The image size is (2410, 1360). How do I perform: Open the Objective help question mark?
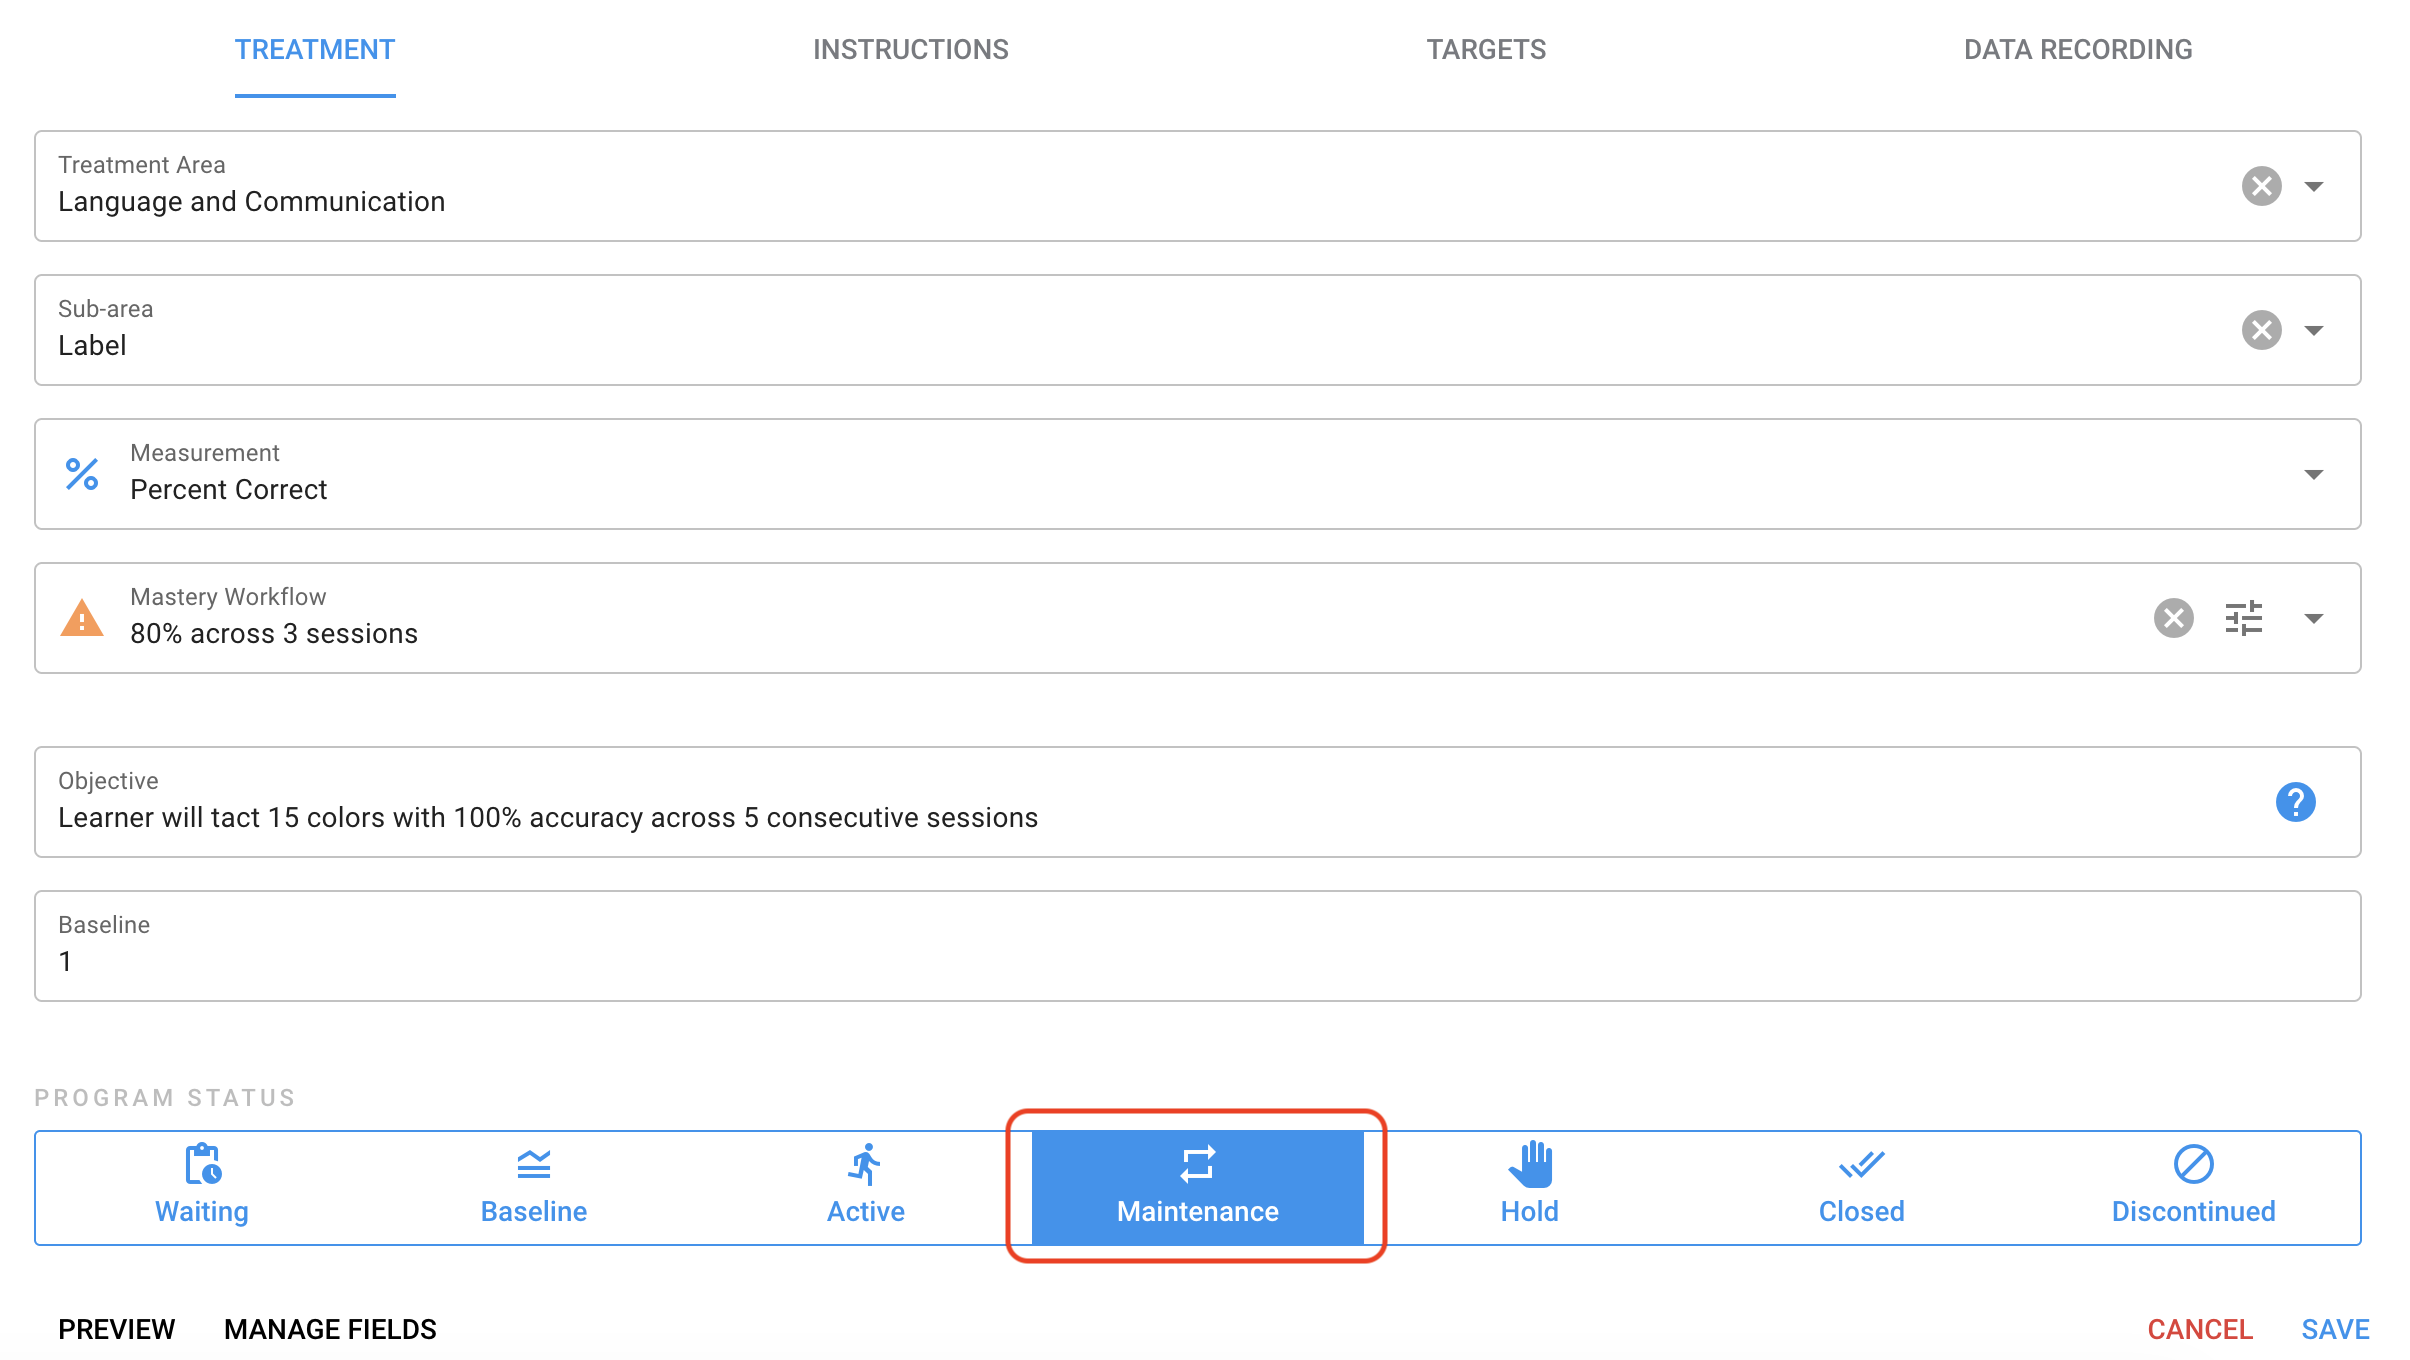[2295, 802]
